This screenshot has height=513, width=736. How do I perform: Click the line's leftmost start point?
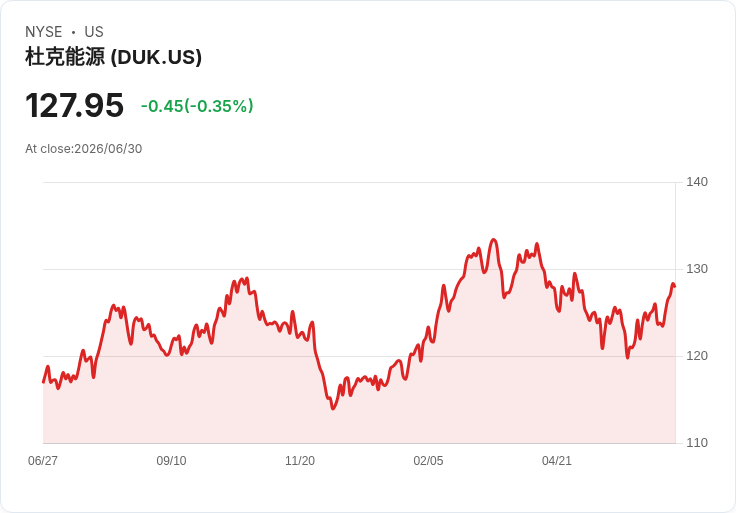point(43,382)
